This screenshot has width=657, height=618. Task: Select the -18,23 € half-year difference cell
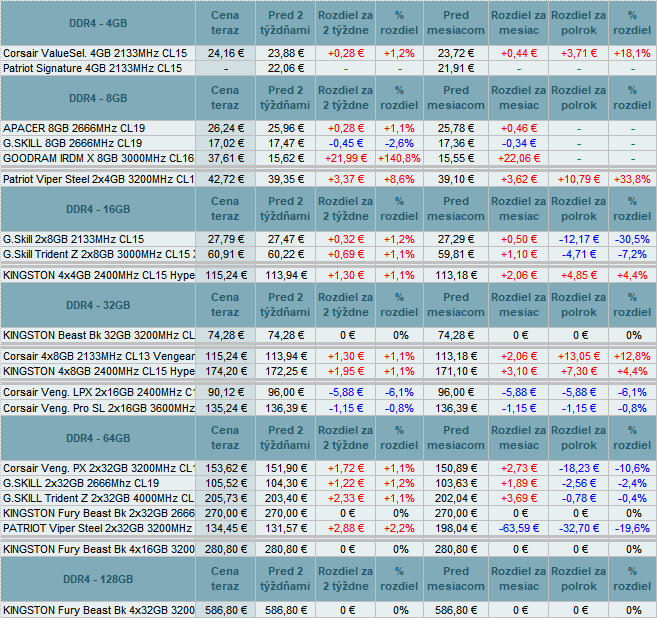click(x=579, y=468)
